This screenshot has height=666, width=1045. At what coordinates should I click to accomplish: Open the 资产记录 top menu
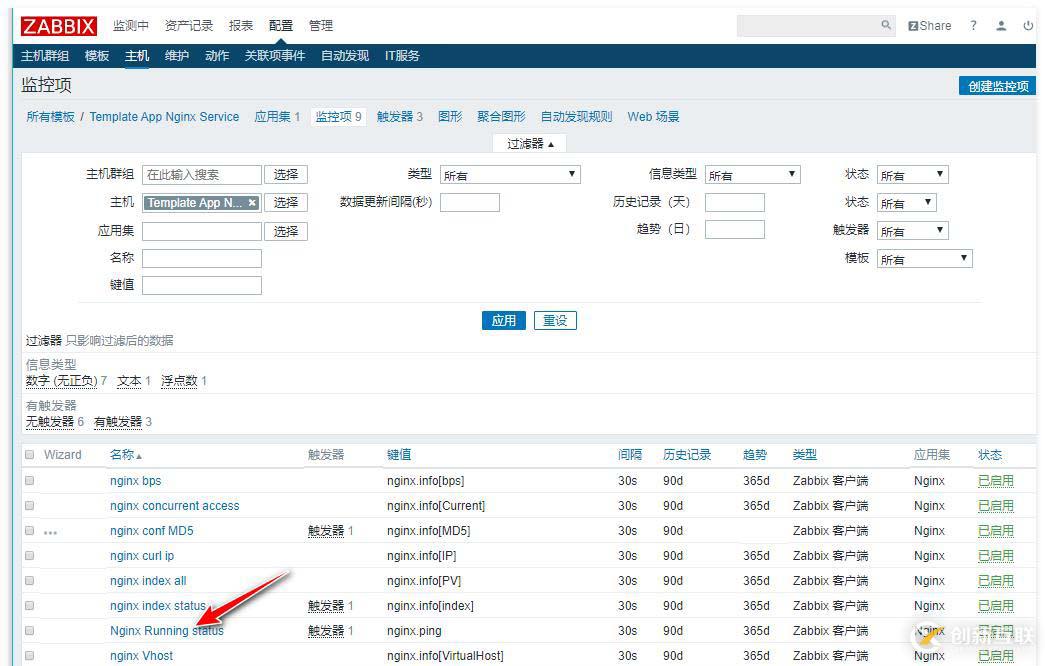pos(189,25)
